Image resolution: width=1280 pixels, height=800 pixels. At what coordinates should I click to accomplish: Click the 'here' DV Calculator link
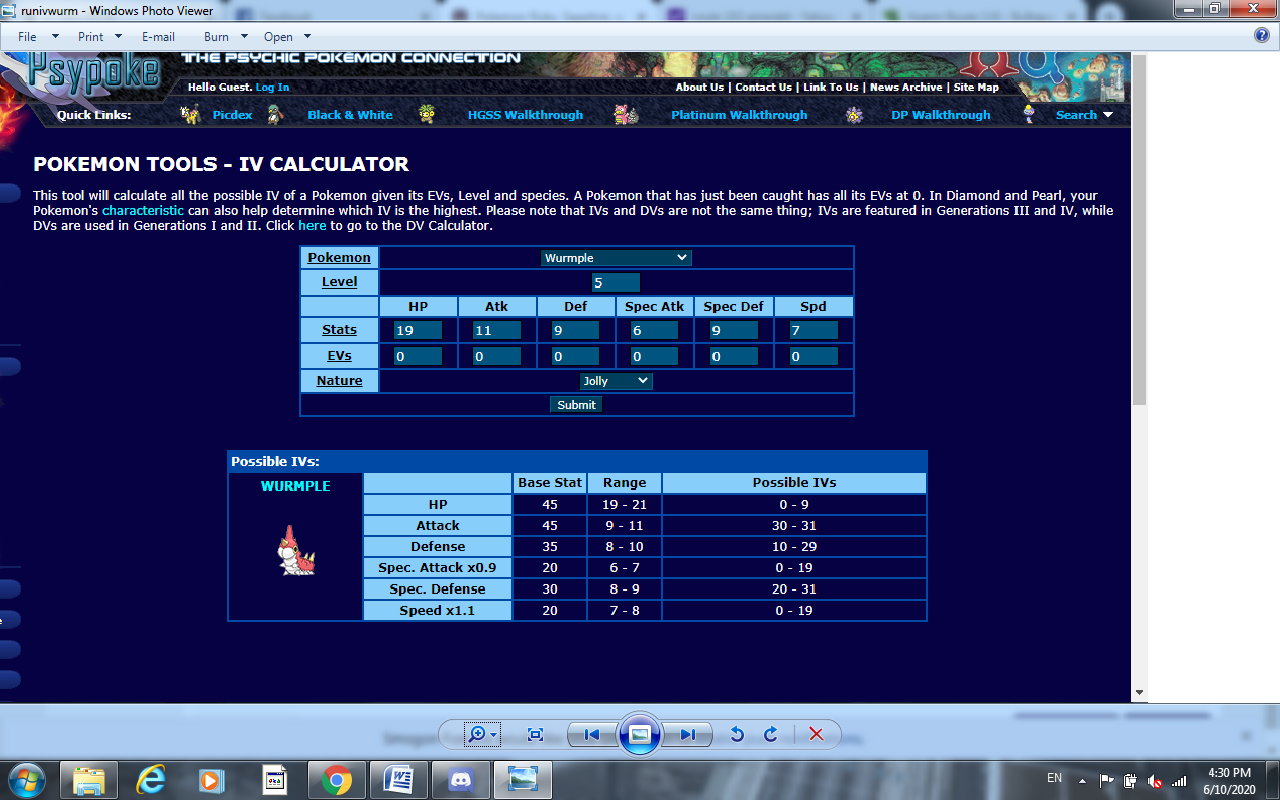[x=312, y=226]
